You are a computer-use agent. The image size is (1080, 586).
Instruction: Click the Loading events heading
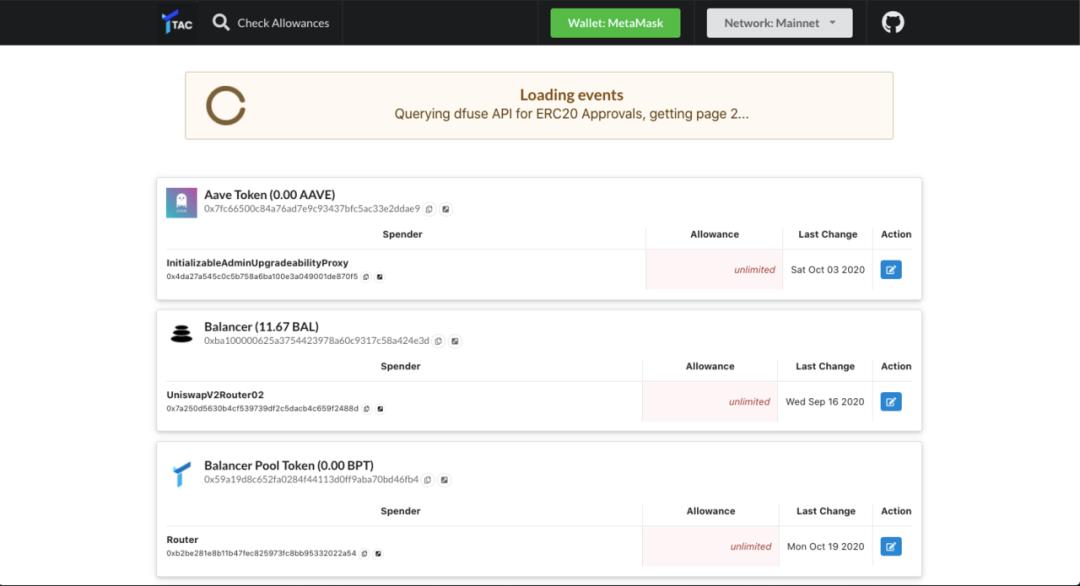click(x=571, y=95)
